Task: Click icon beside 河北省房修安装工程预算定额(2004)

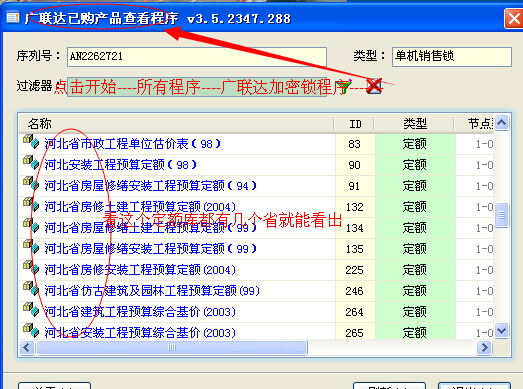Action: 31,268
